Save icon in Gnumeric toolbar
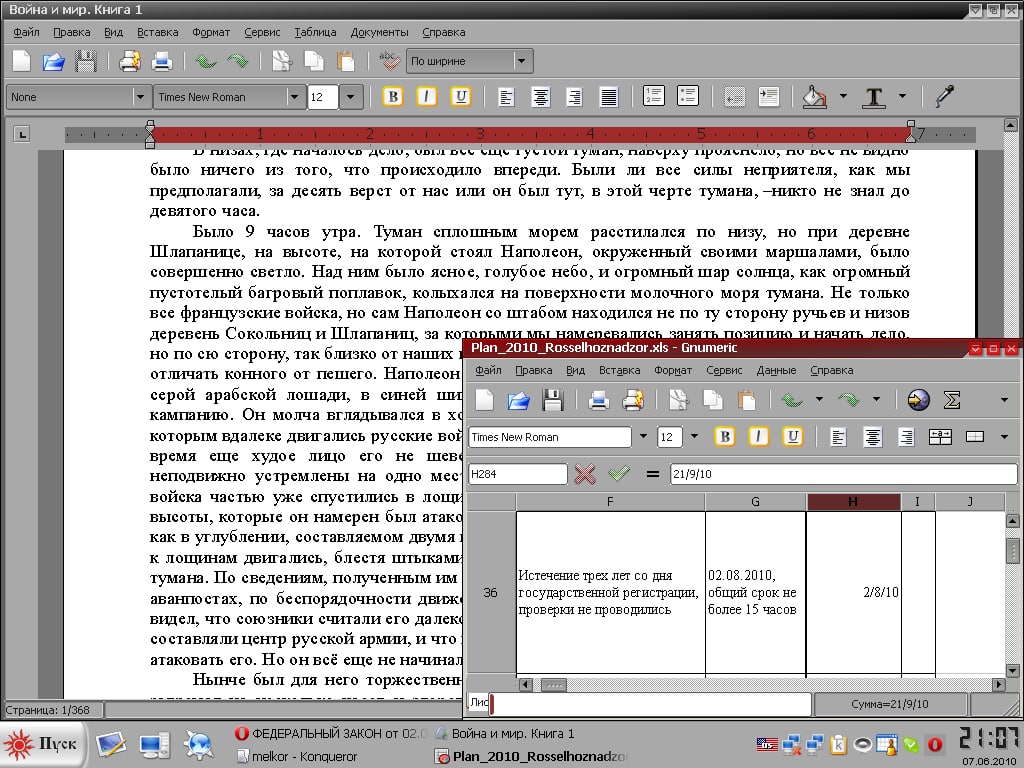 (x=552, y=400)
